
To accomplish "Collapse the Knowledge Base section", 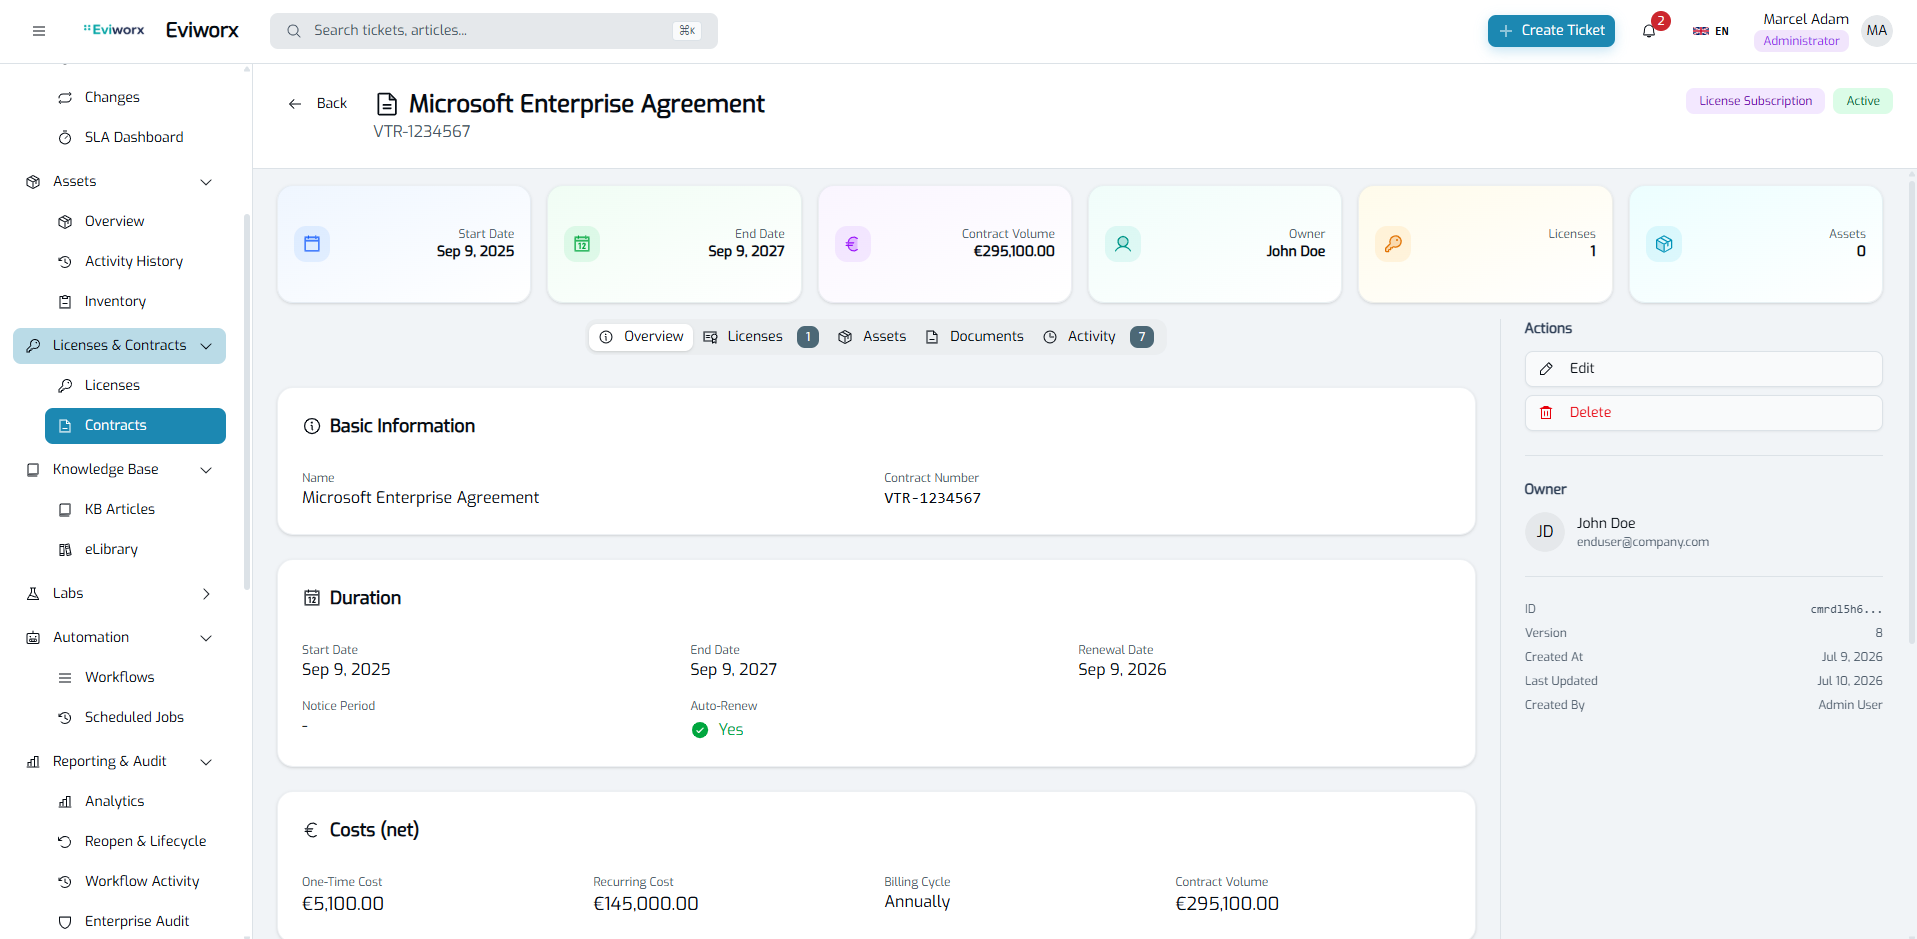I will click(x=119, y=469).
